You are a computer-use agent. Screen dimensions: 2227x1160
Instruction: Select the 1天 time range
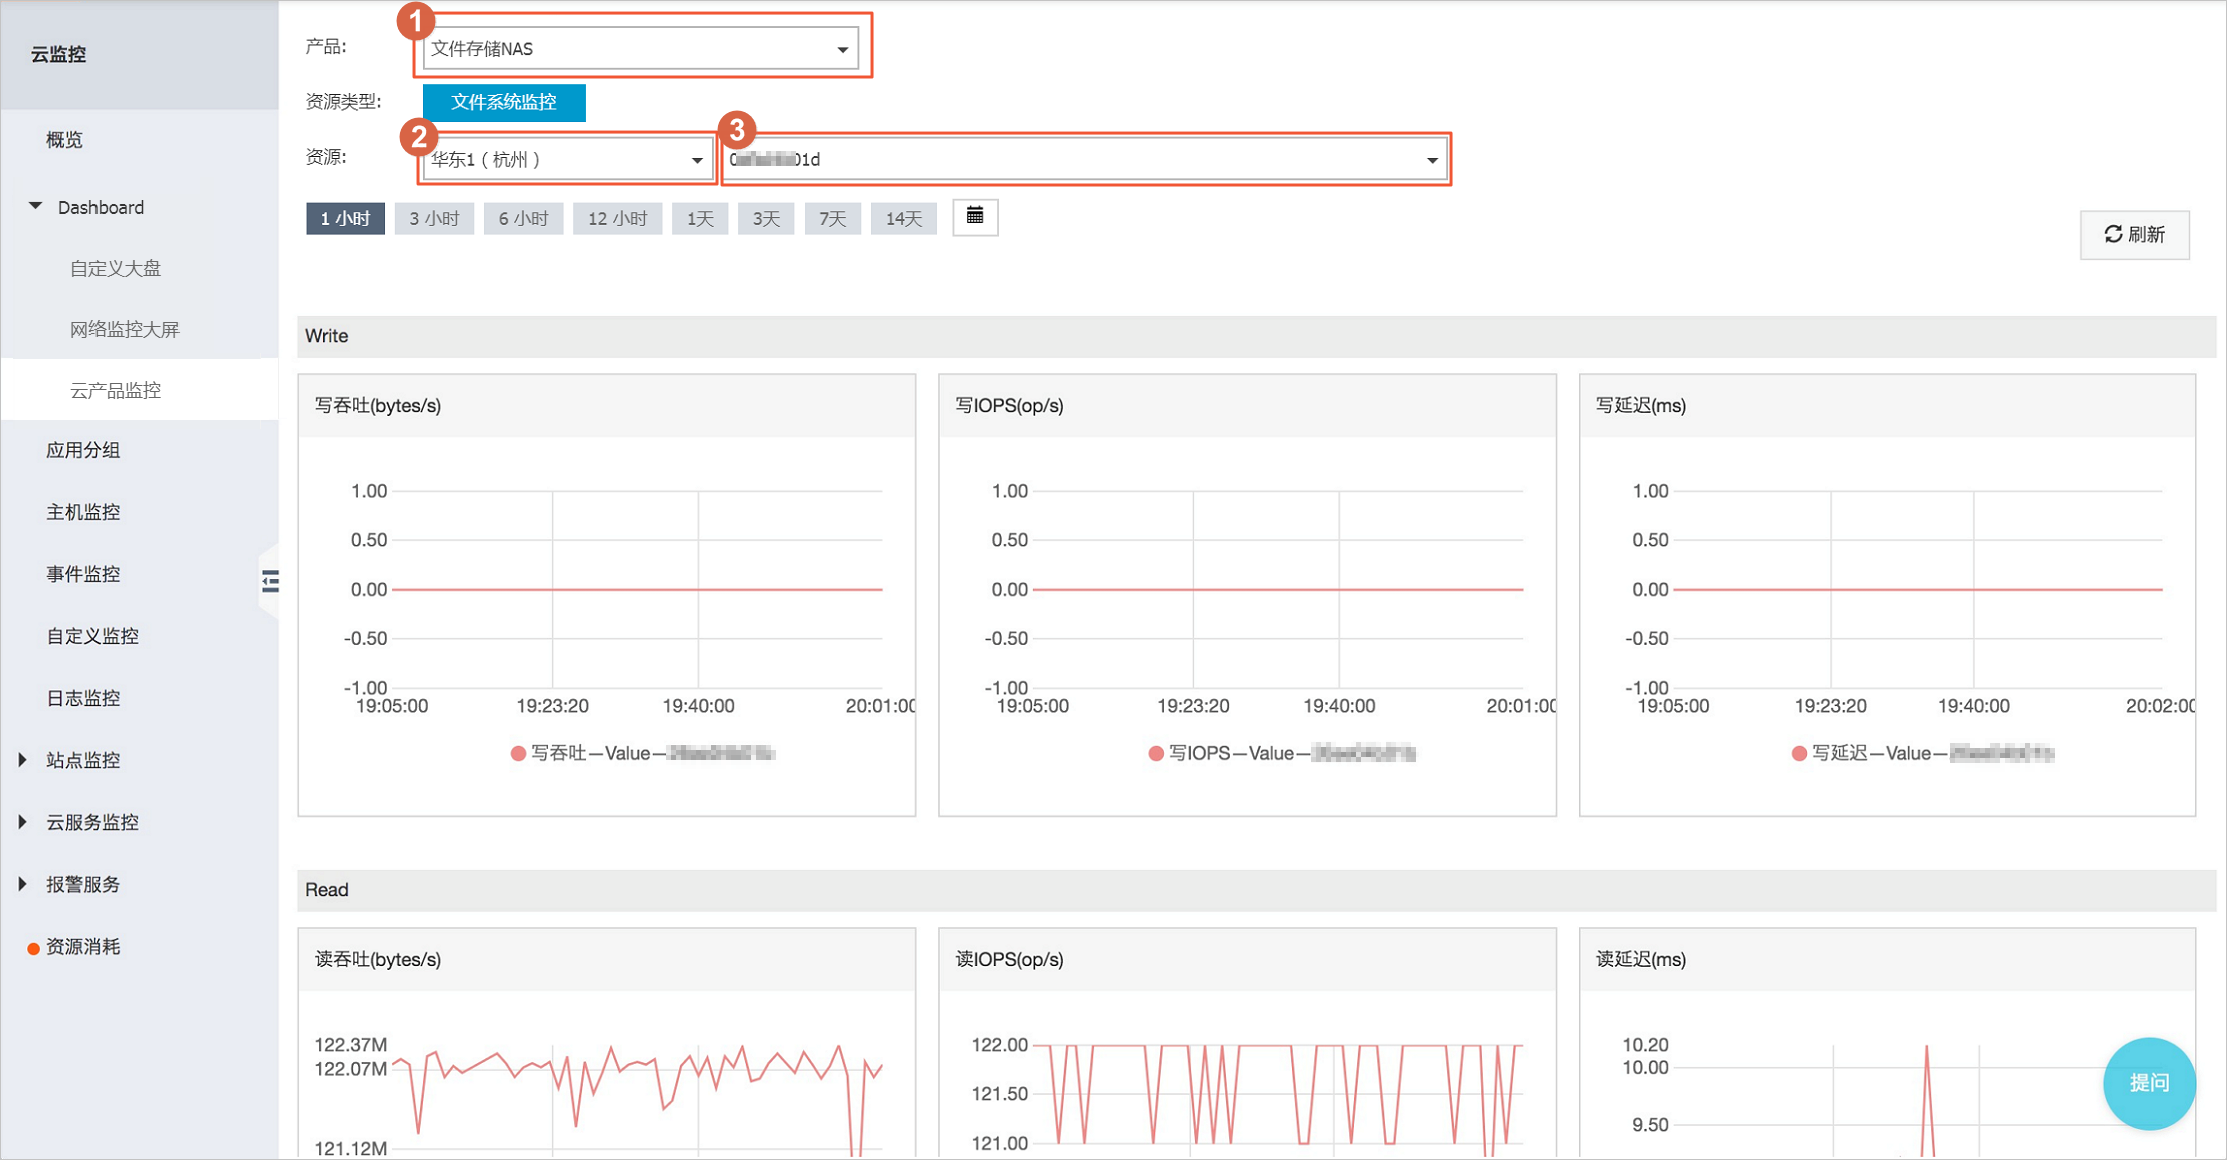coord(700,218)
